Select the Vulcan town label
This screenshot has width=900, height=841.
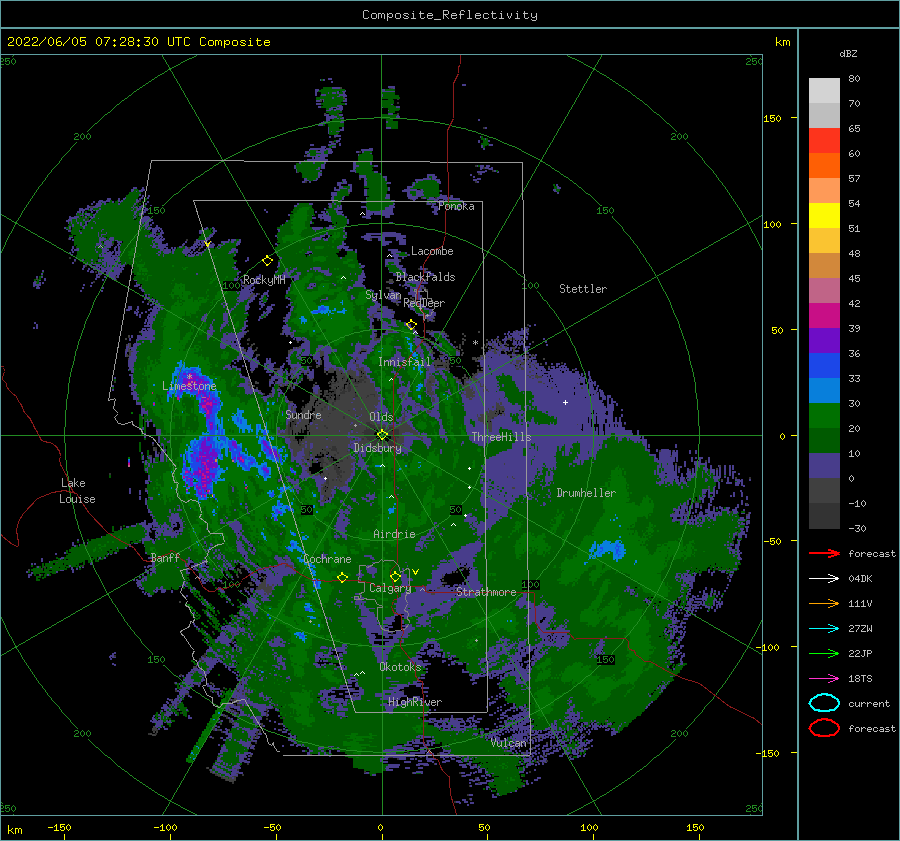point(509,743)
